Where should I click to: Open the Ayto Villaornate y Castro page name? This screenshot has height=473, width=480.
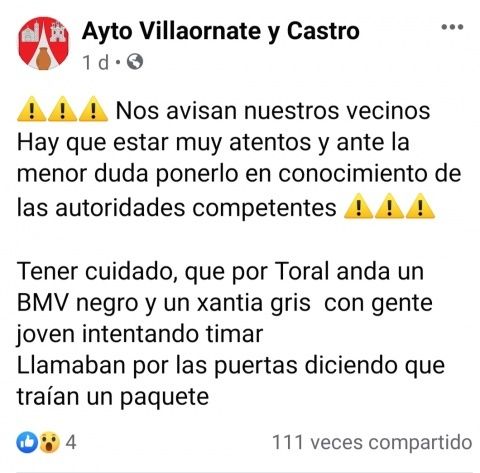221,32
